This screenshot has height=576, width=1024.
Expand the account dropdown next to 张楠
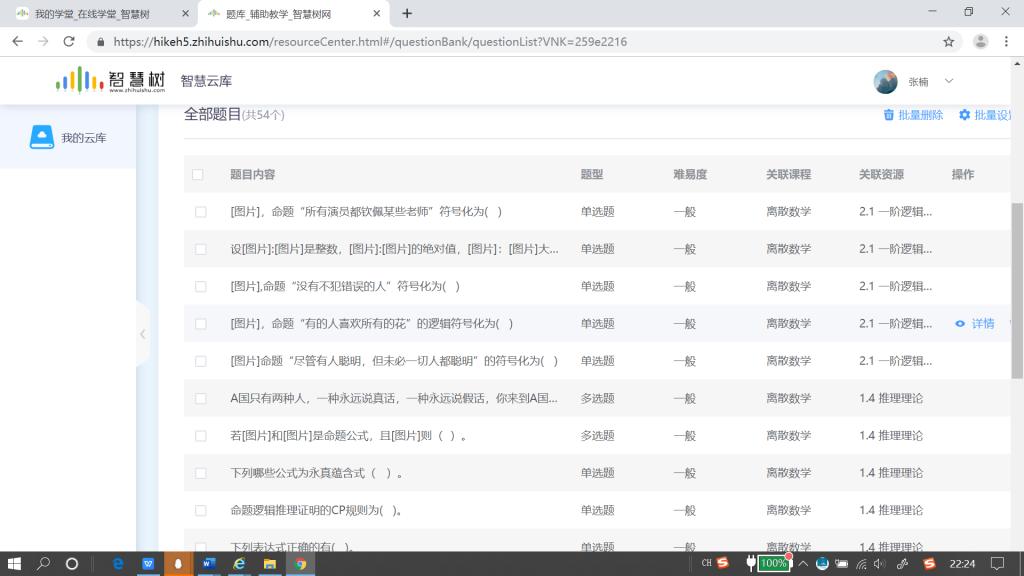[949, 81]
